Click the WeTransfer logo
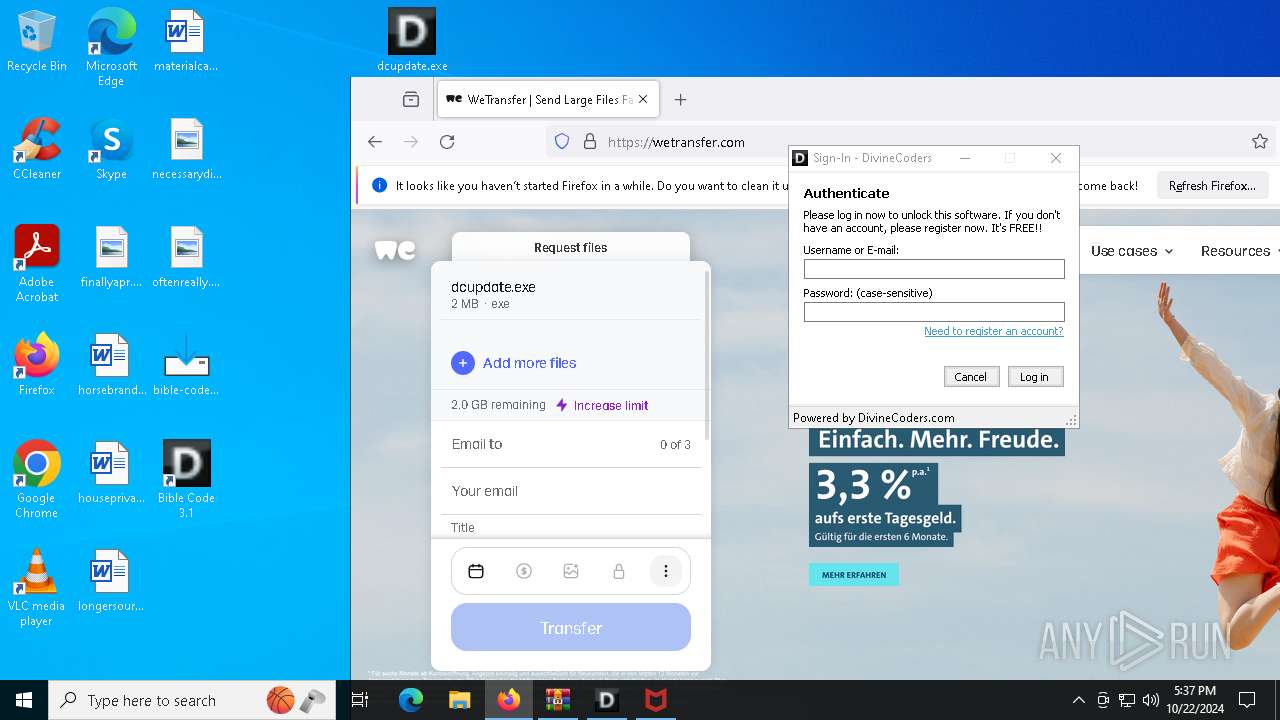The height and width of the screenshot is (720, 1280). (395, 249)
